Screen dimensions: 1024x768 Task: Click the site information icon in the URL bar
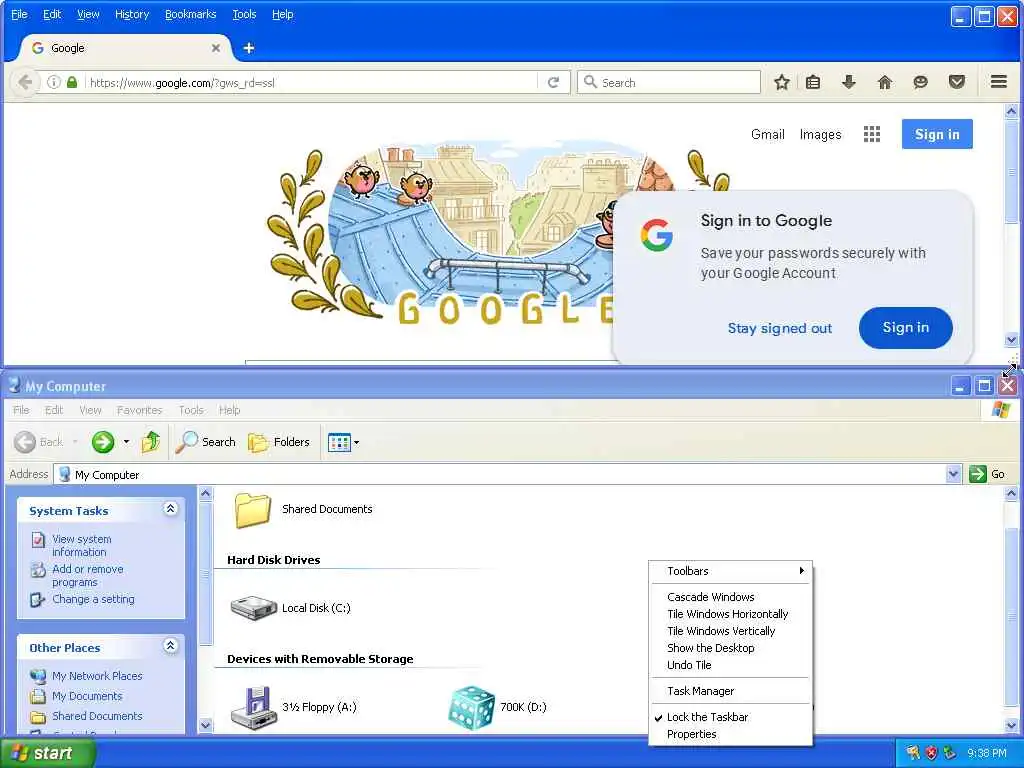[54, 82]
